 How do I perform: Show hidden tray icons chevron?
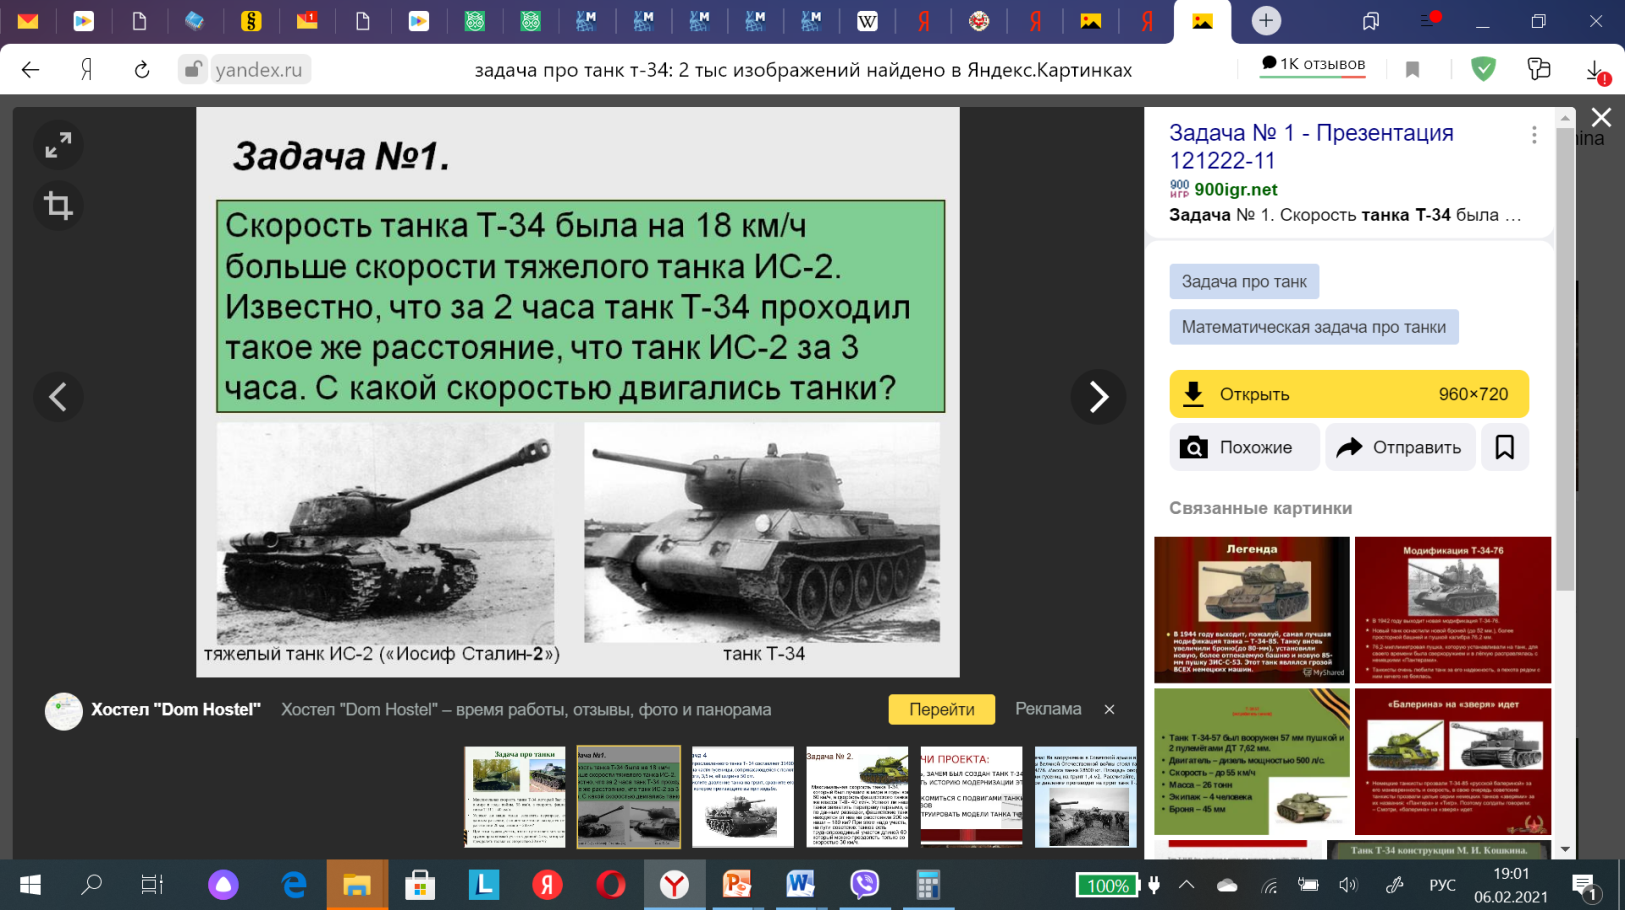click(1187, 885)
